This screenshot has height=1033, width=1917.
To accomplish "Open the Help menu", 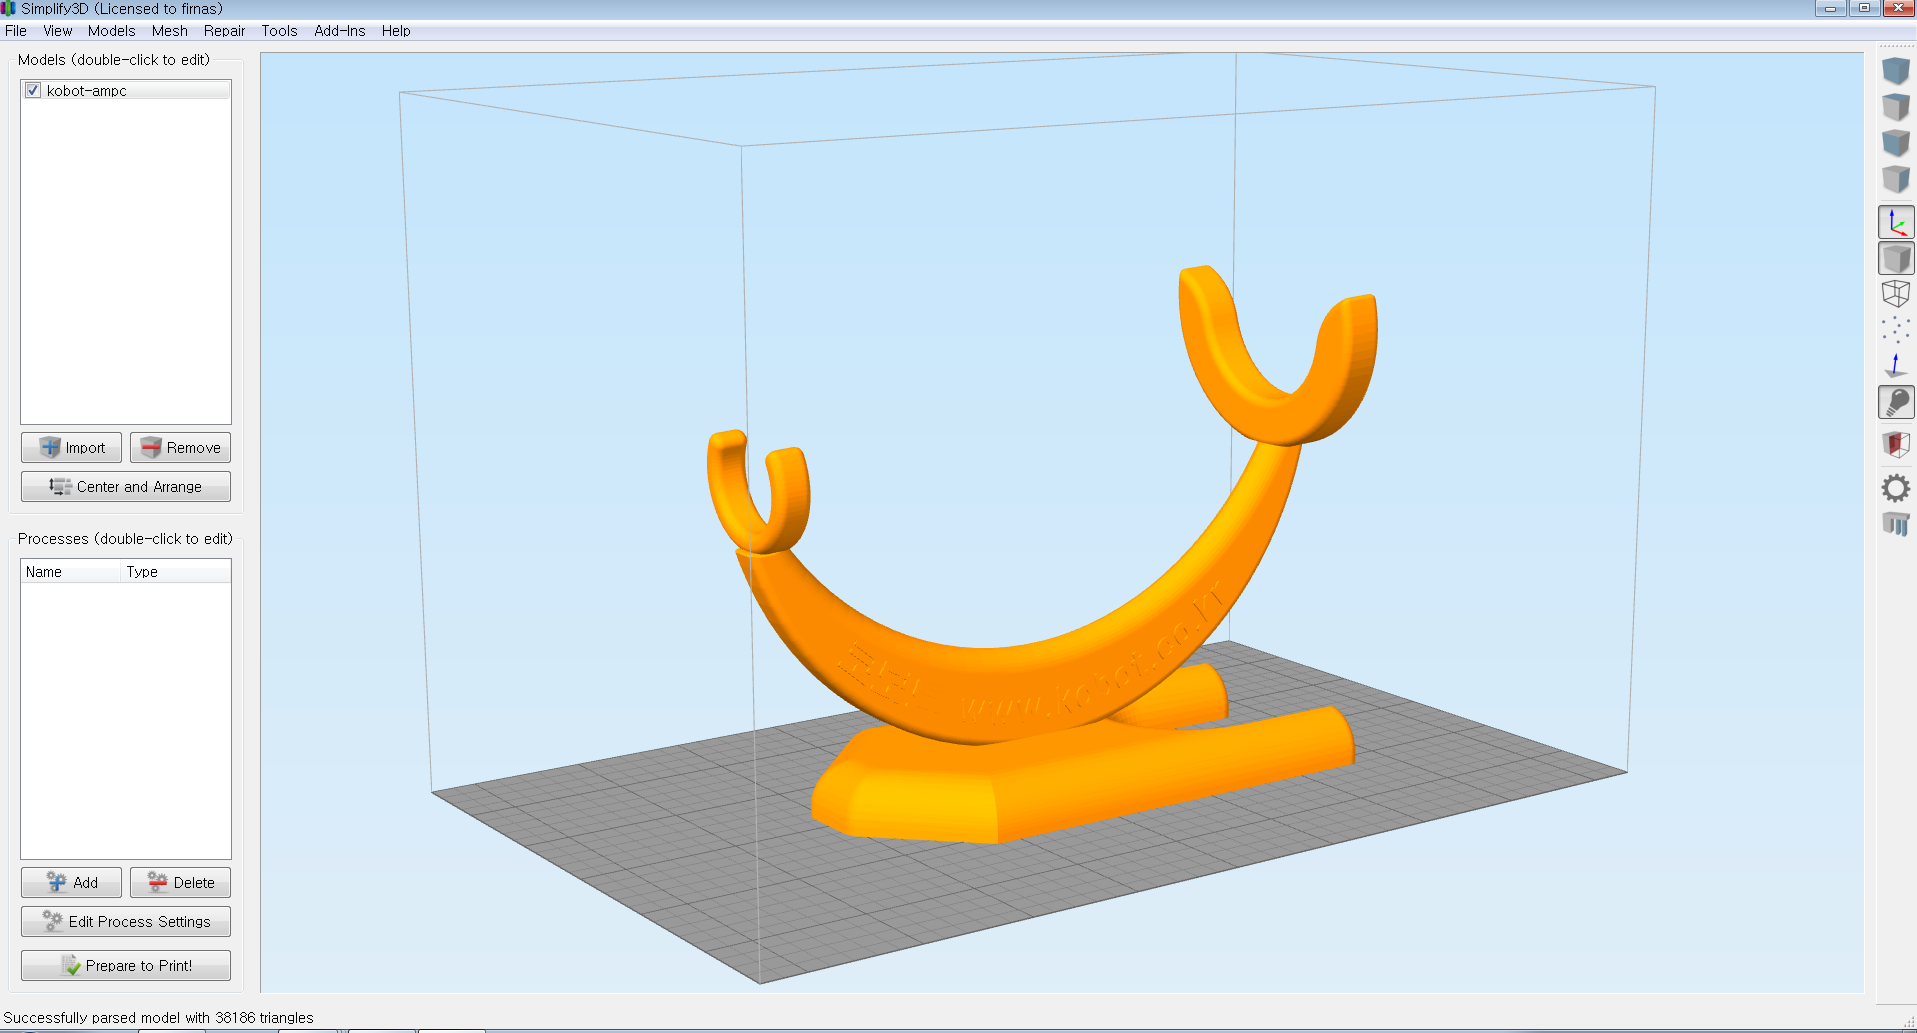I will point(396,31).
